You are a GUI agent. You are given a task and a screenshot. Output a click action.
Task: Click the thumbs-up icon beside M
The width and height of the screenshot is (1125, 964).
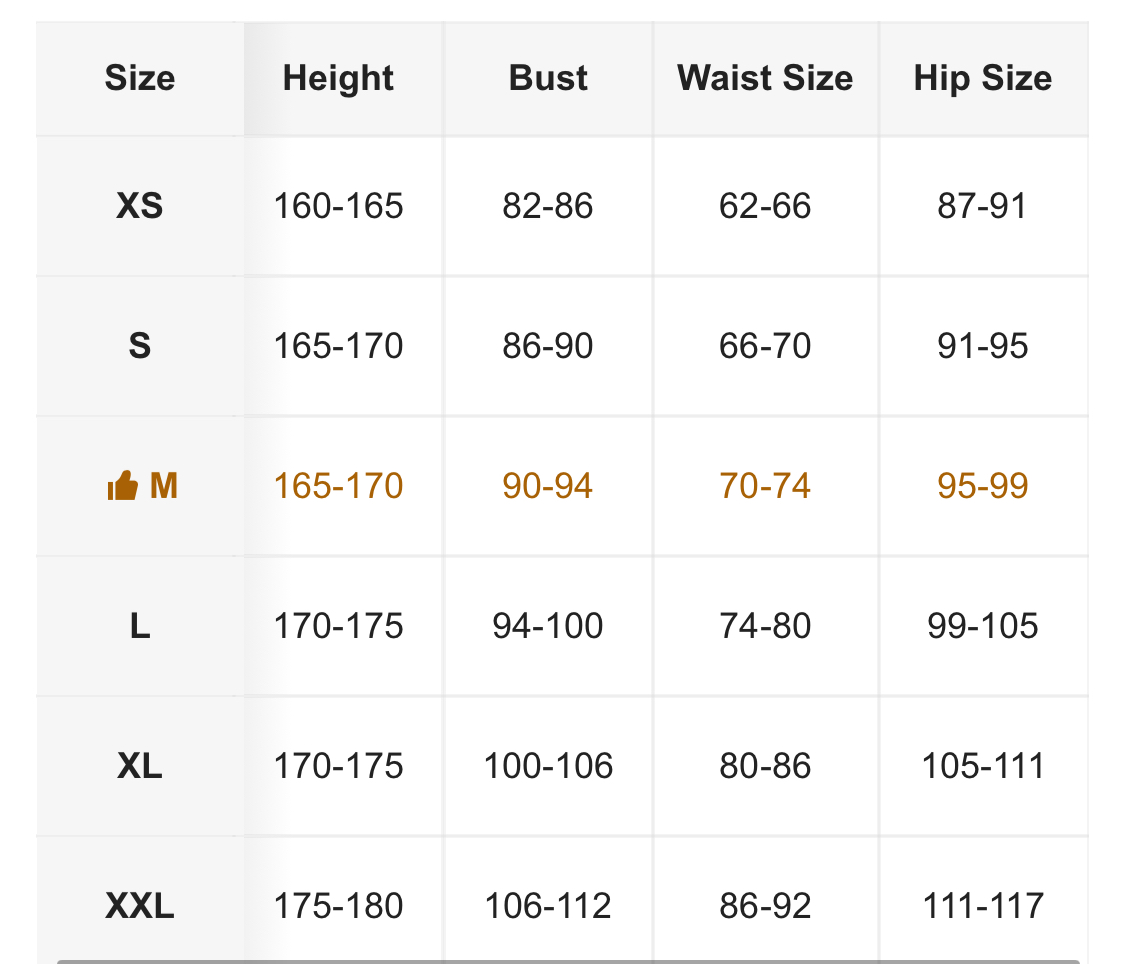(122, 487)
